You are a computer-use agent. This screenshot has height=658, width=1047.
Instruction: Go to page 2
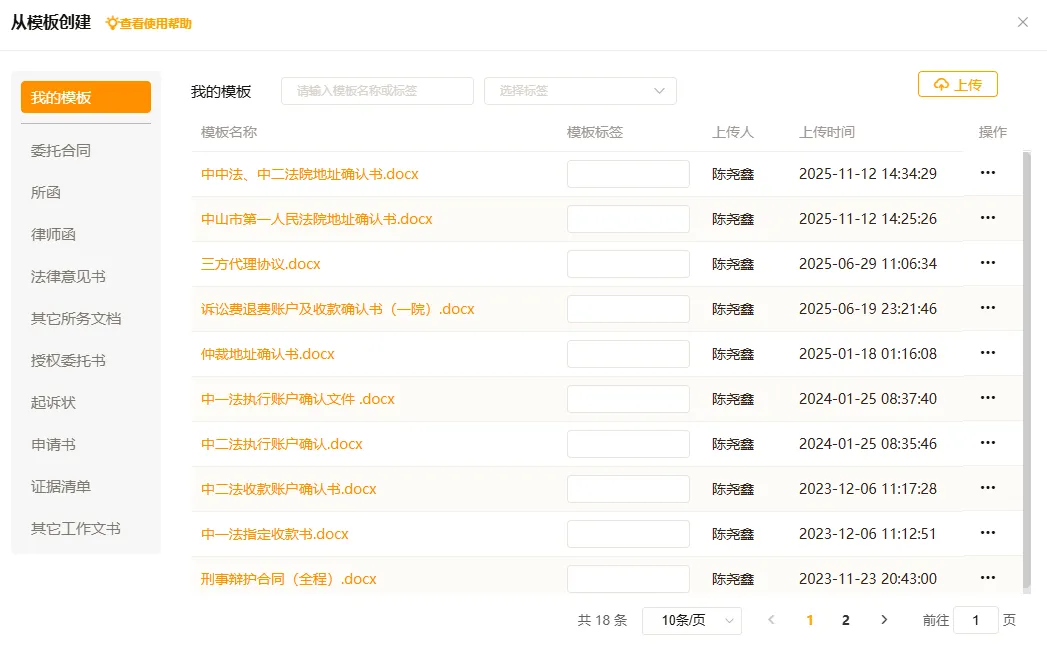[846, 620]
